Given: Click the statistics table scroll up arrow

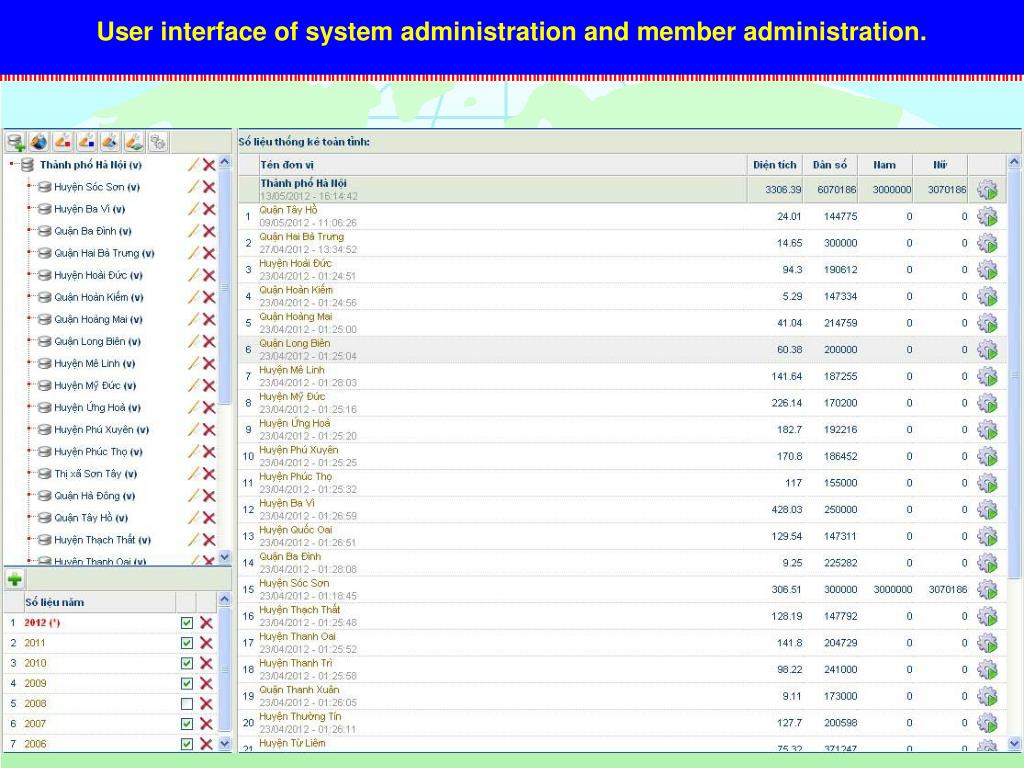Looking at the screenshot, I should (x=1014, y=161).
